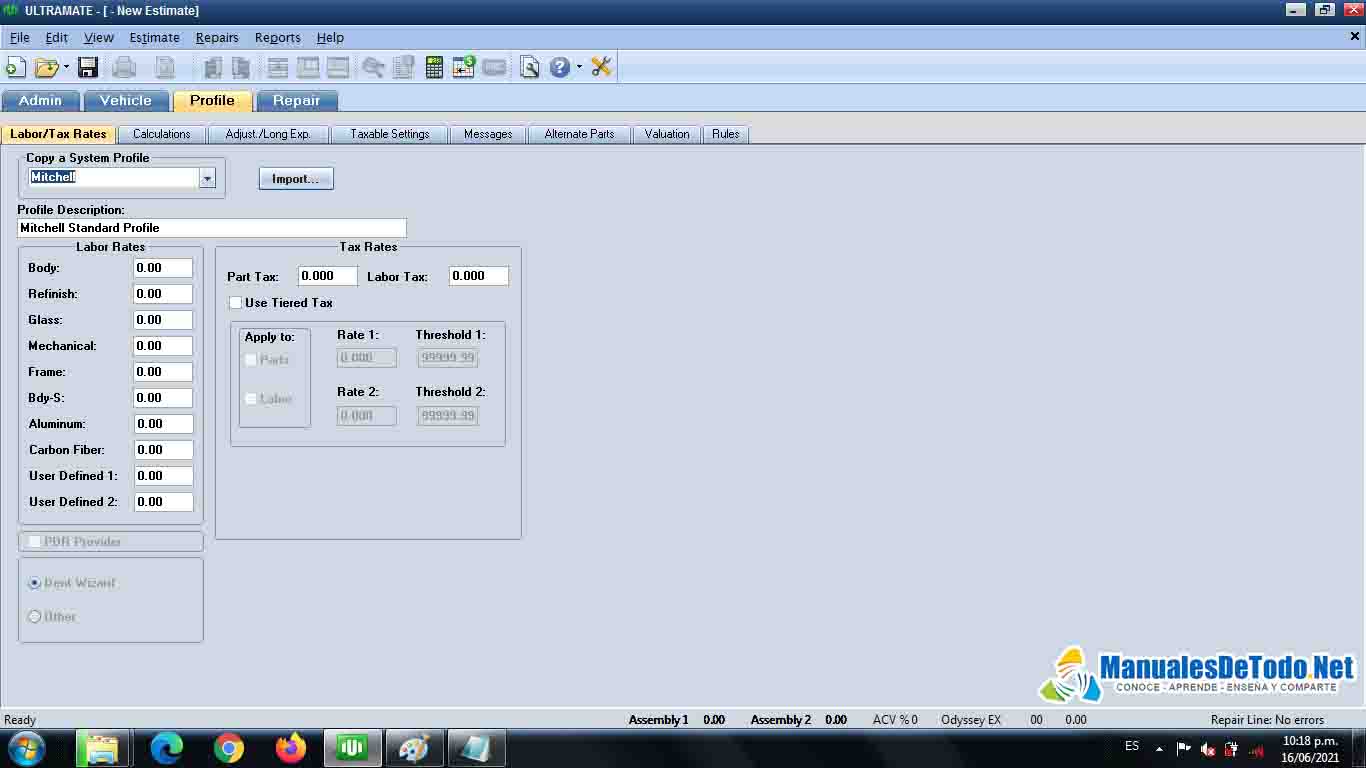The height and width of the screenshot is (768, 1366).
Task: Open the Reports menu
Action: point(278,37)
